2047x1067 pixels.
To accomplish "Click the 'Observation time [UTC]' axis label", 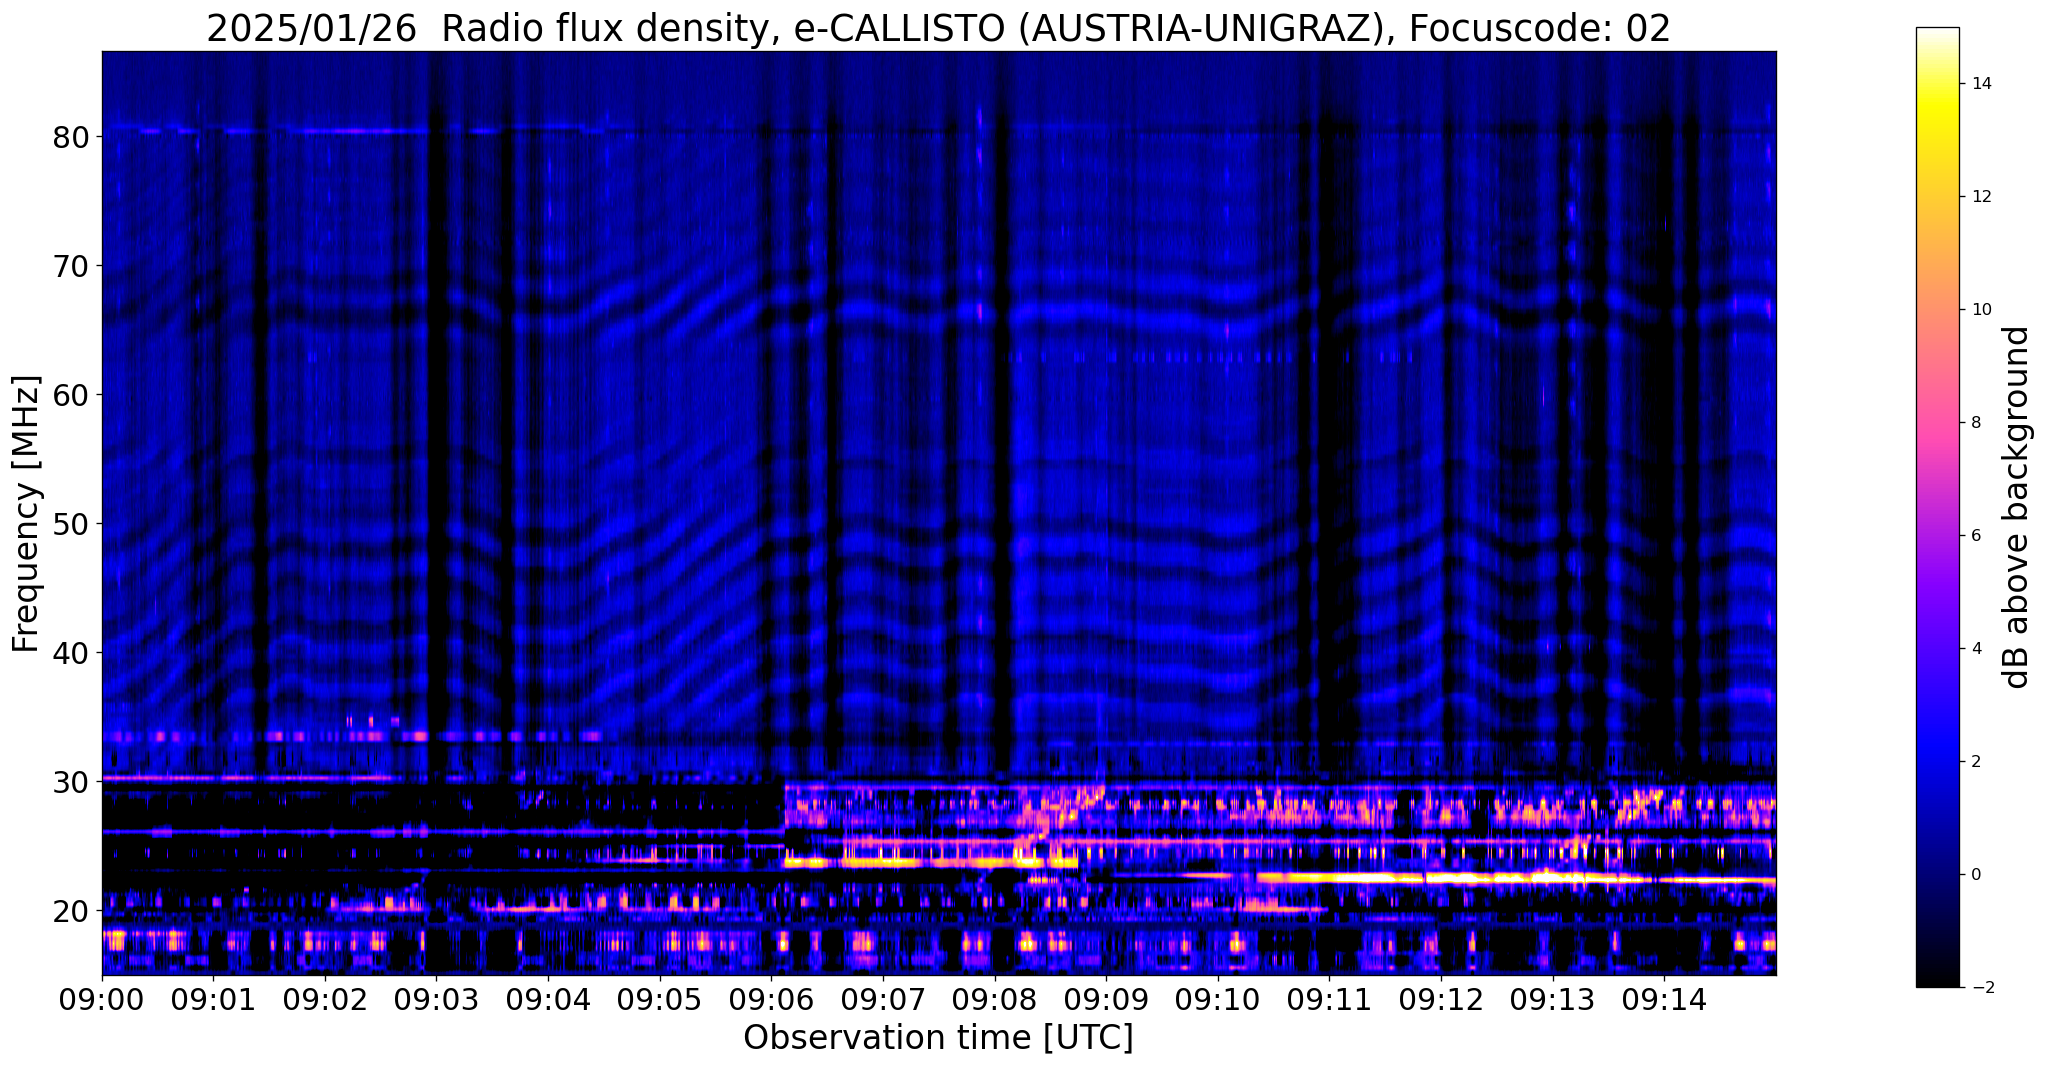I will [x=938, y=1038].
